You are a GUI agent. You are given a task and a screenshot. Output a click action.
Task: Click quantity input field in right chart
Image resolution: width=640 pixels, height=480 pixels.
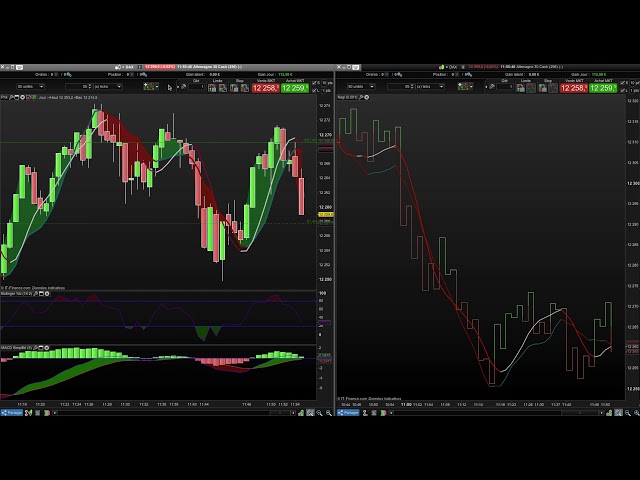click(x=504, y=87)
